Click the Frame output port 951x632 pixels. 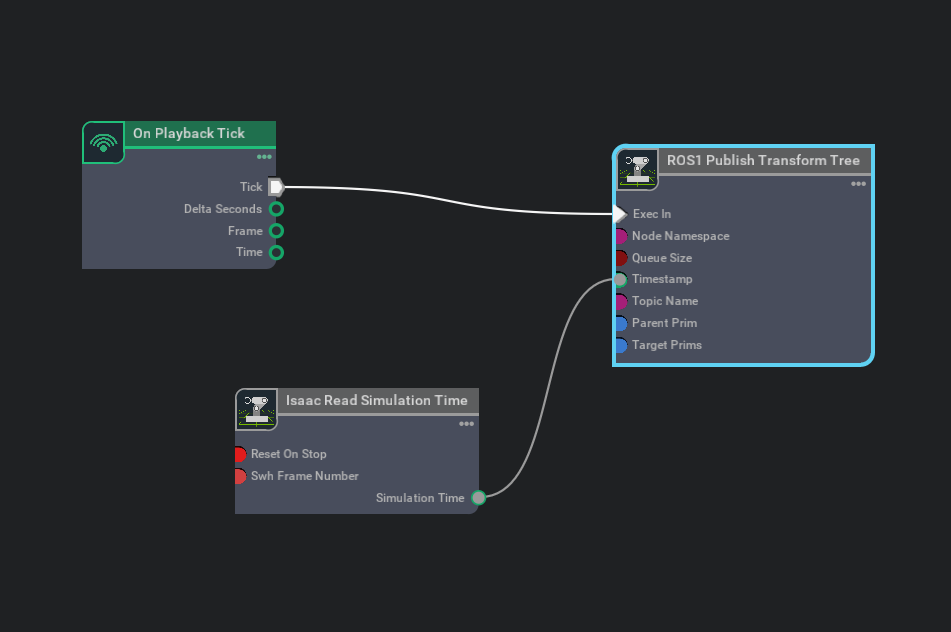pos(277,231)
